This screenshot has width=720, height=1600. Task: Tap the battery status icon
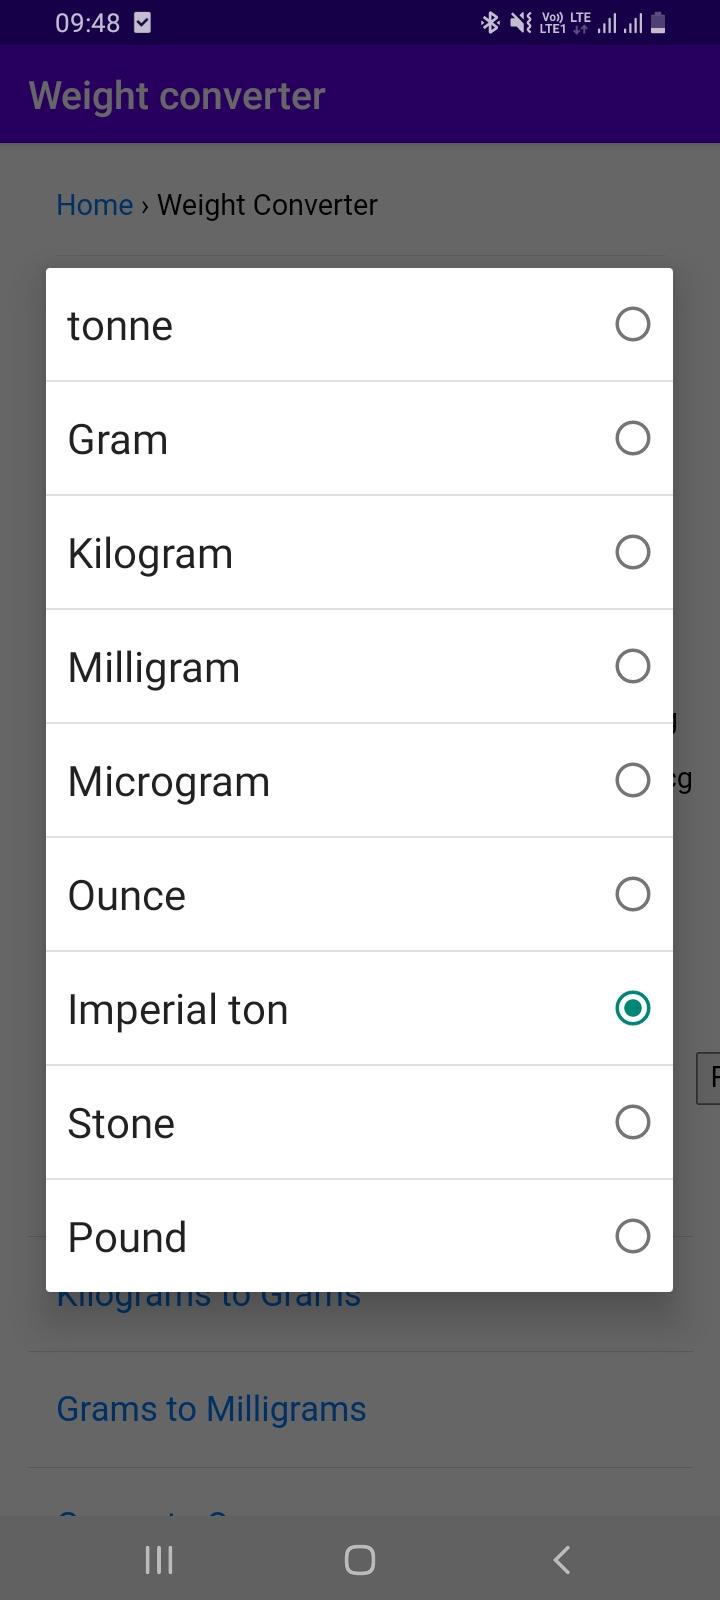[x=658, y=22]
